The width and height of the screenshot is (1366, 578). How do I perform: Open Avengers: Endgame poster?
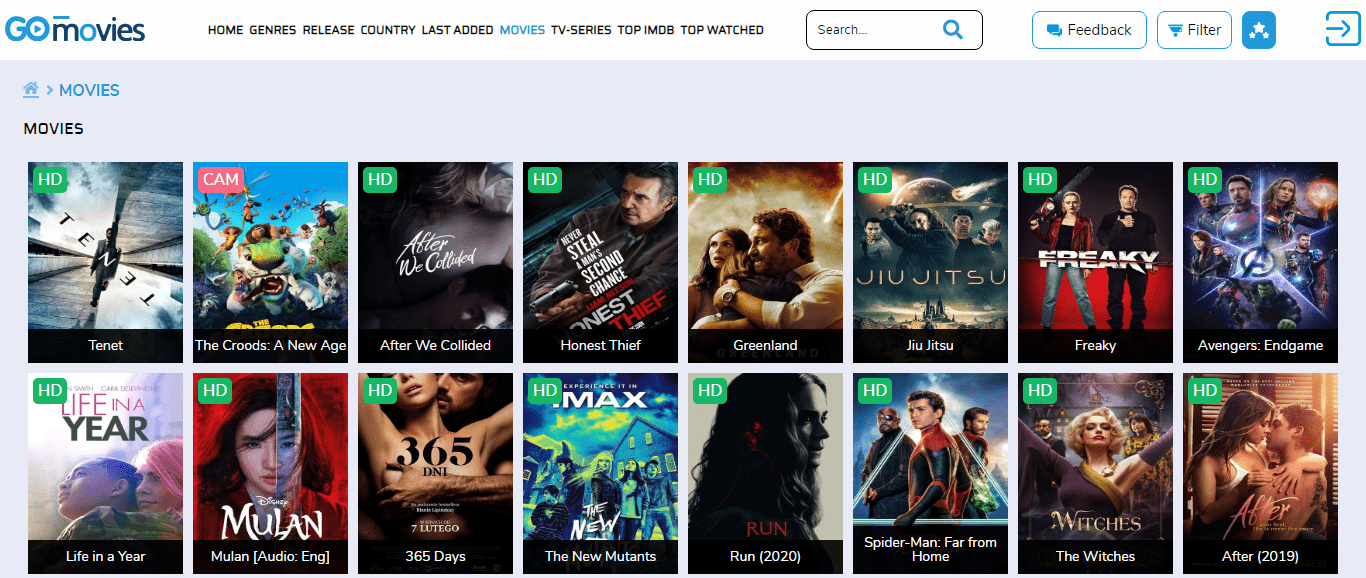[x=1260, y=262]
